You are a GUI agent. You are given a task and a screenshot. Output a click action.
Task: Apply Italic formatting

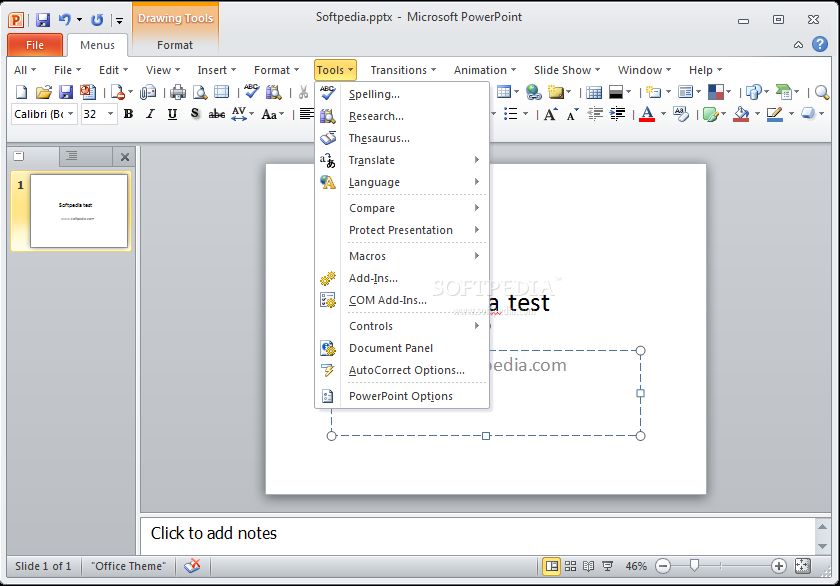pyautogui.click(x=151, y=114)
